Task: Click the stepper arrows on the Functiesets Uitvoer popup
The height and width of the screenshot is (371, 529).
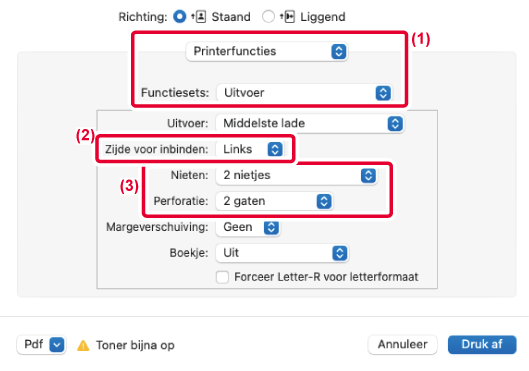Action: coord(383,93)
